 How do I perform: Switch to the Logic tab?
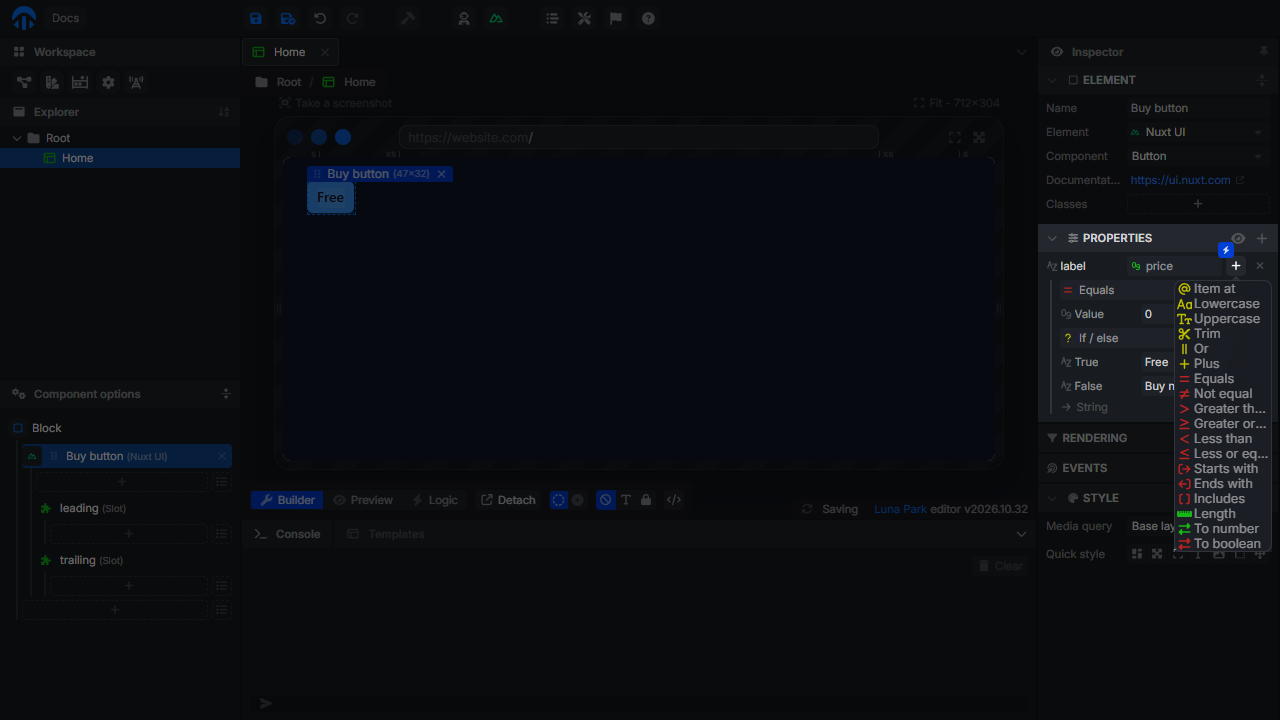coord(435,500)
